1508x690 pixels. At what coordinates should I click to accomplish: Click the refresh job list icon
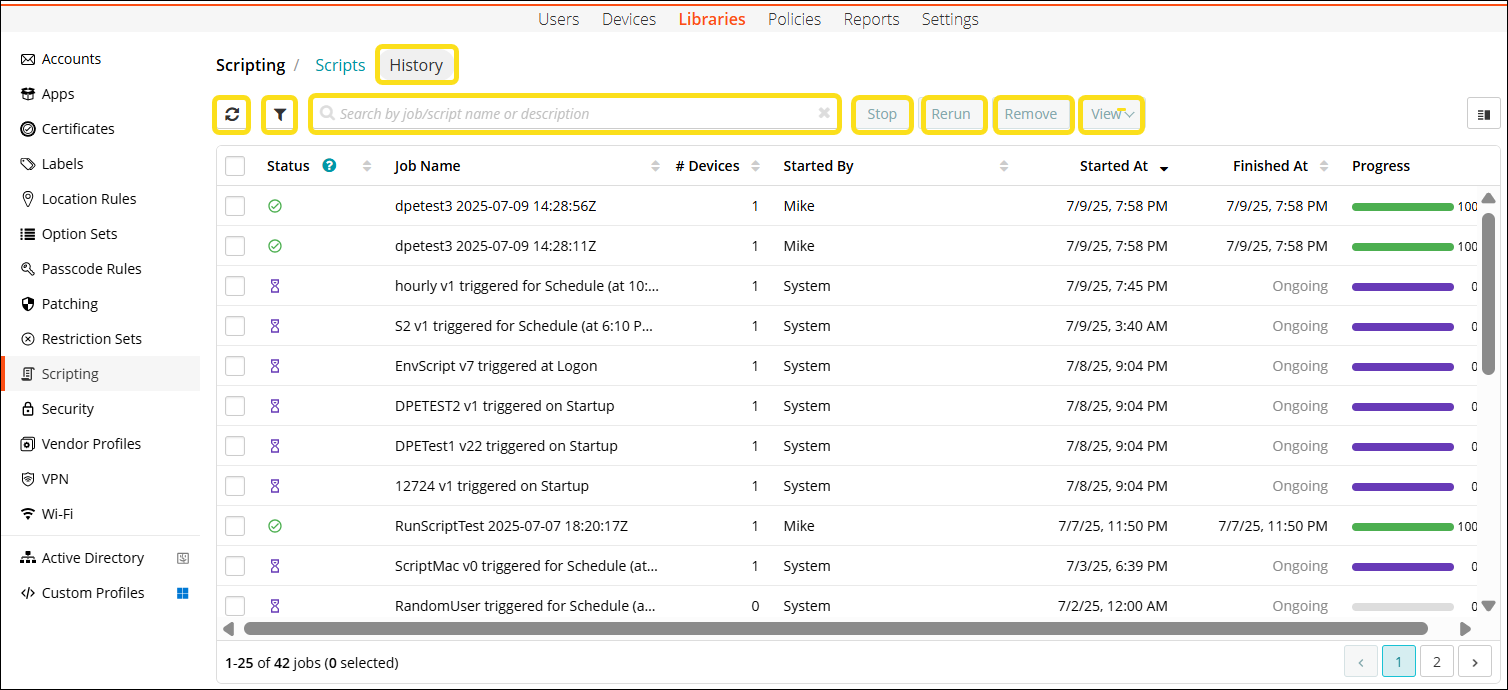click(x=232, y=115)
